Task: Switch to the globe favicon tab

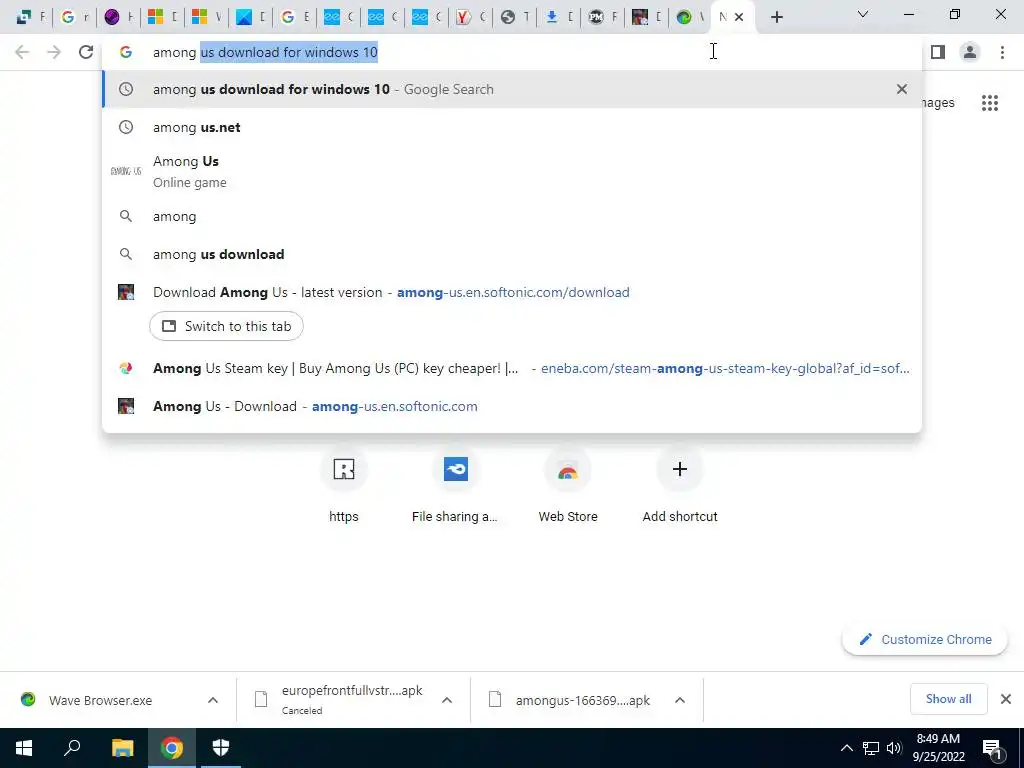Action: pyautogui.click(x=514, y=17)
